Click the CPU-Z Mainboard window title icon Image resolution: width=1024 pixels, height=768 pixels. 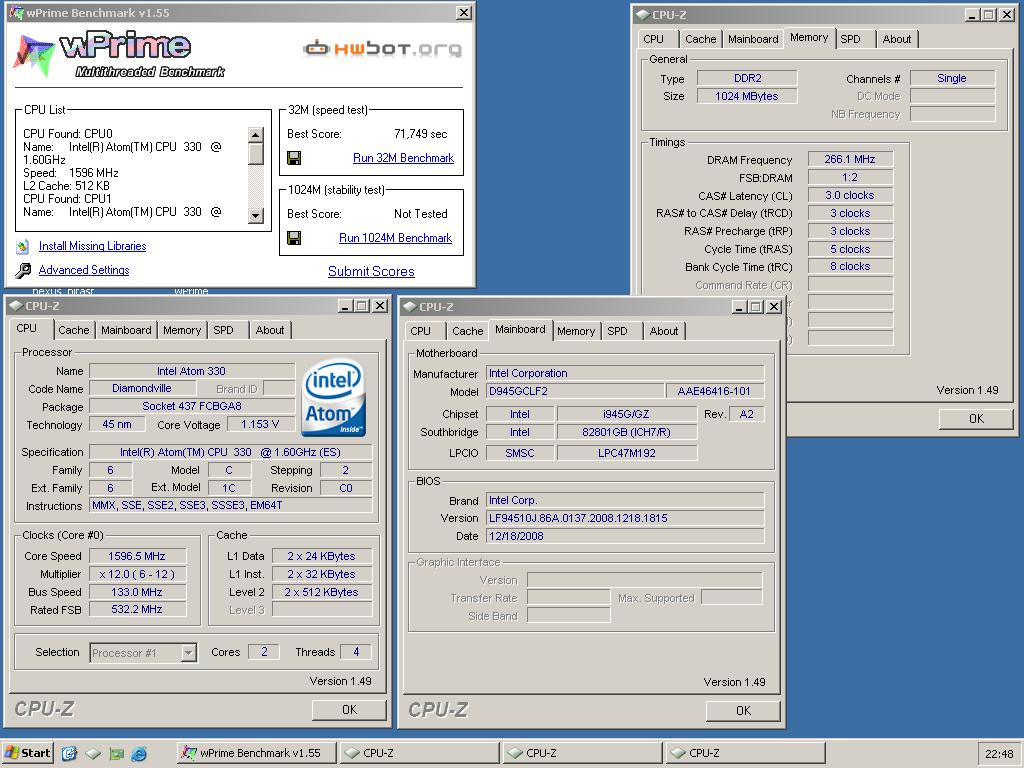click(x=410, y=306)
